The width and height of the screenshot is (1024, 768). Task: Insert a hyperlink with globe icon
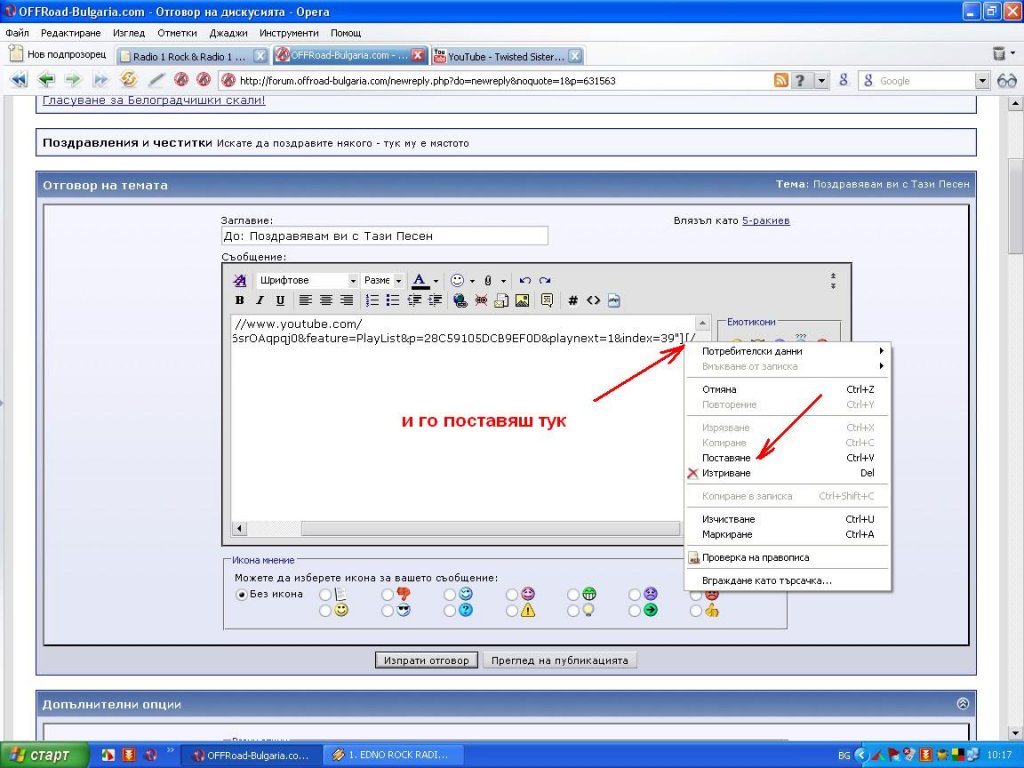(460, 300)
